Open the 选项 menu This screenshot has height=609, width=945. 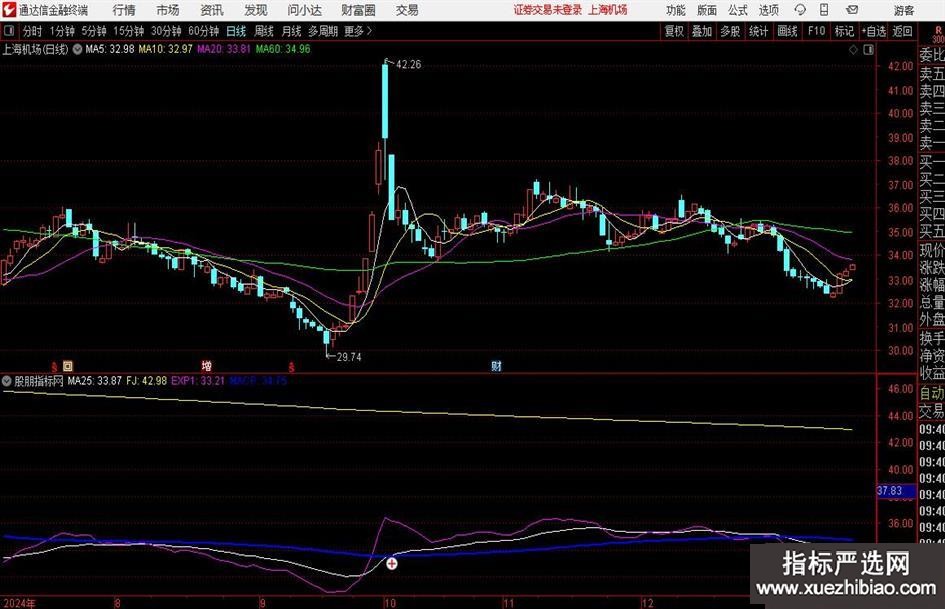tap(768, 10)
